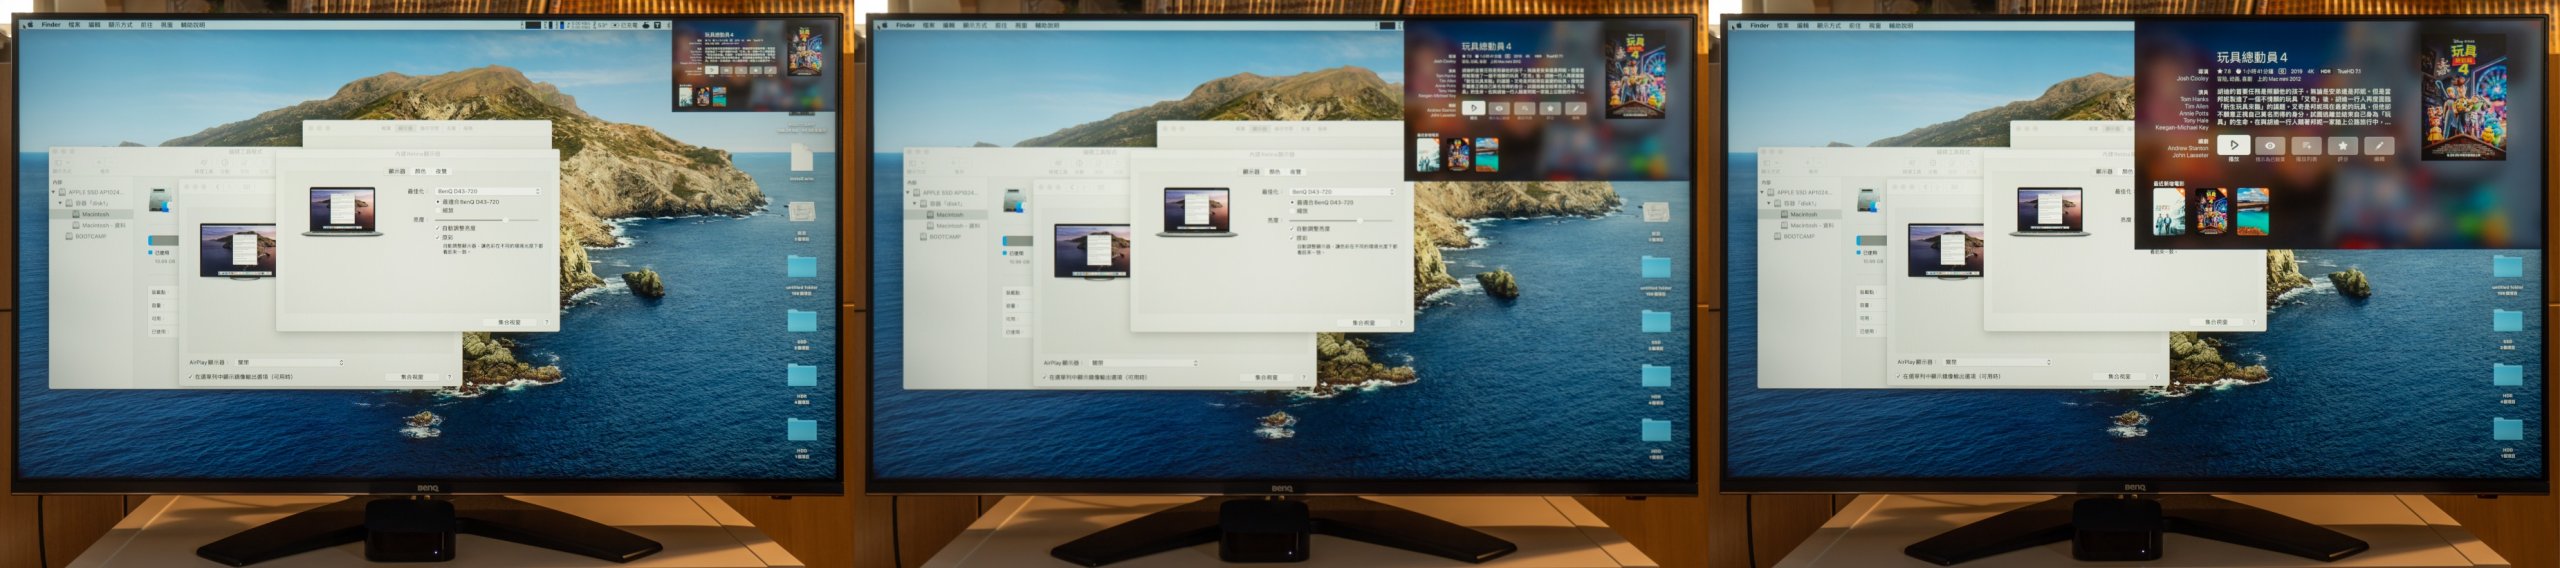The width and height of the screenshot is (2560, 568).
Task: Select the 縮放 radio button on the left monitor
Action: coord(438,210)
